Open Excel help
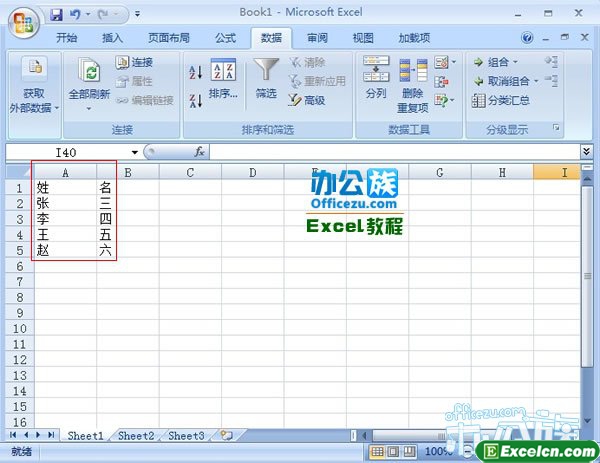 (x=527, y=37)
